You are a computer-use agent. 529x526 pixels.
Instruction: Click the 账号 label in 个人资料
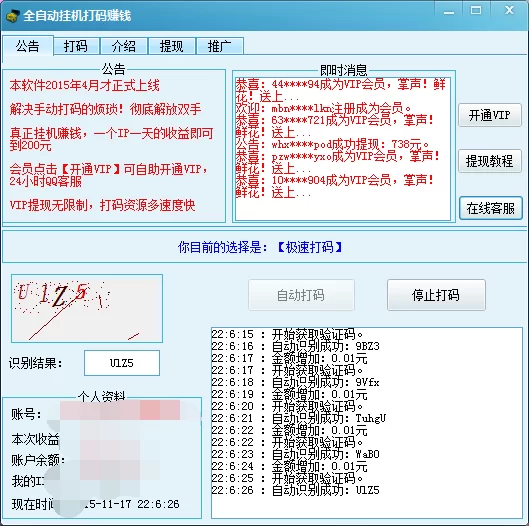(26, 414)
